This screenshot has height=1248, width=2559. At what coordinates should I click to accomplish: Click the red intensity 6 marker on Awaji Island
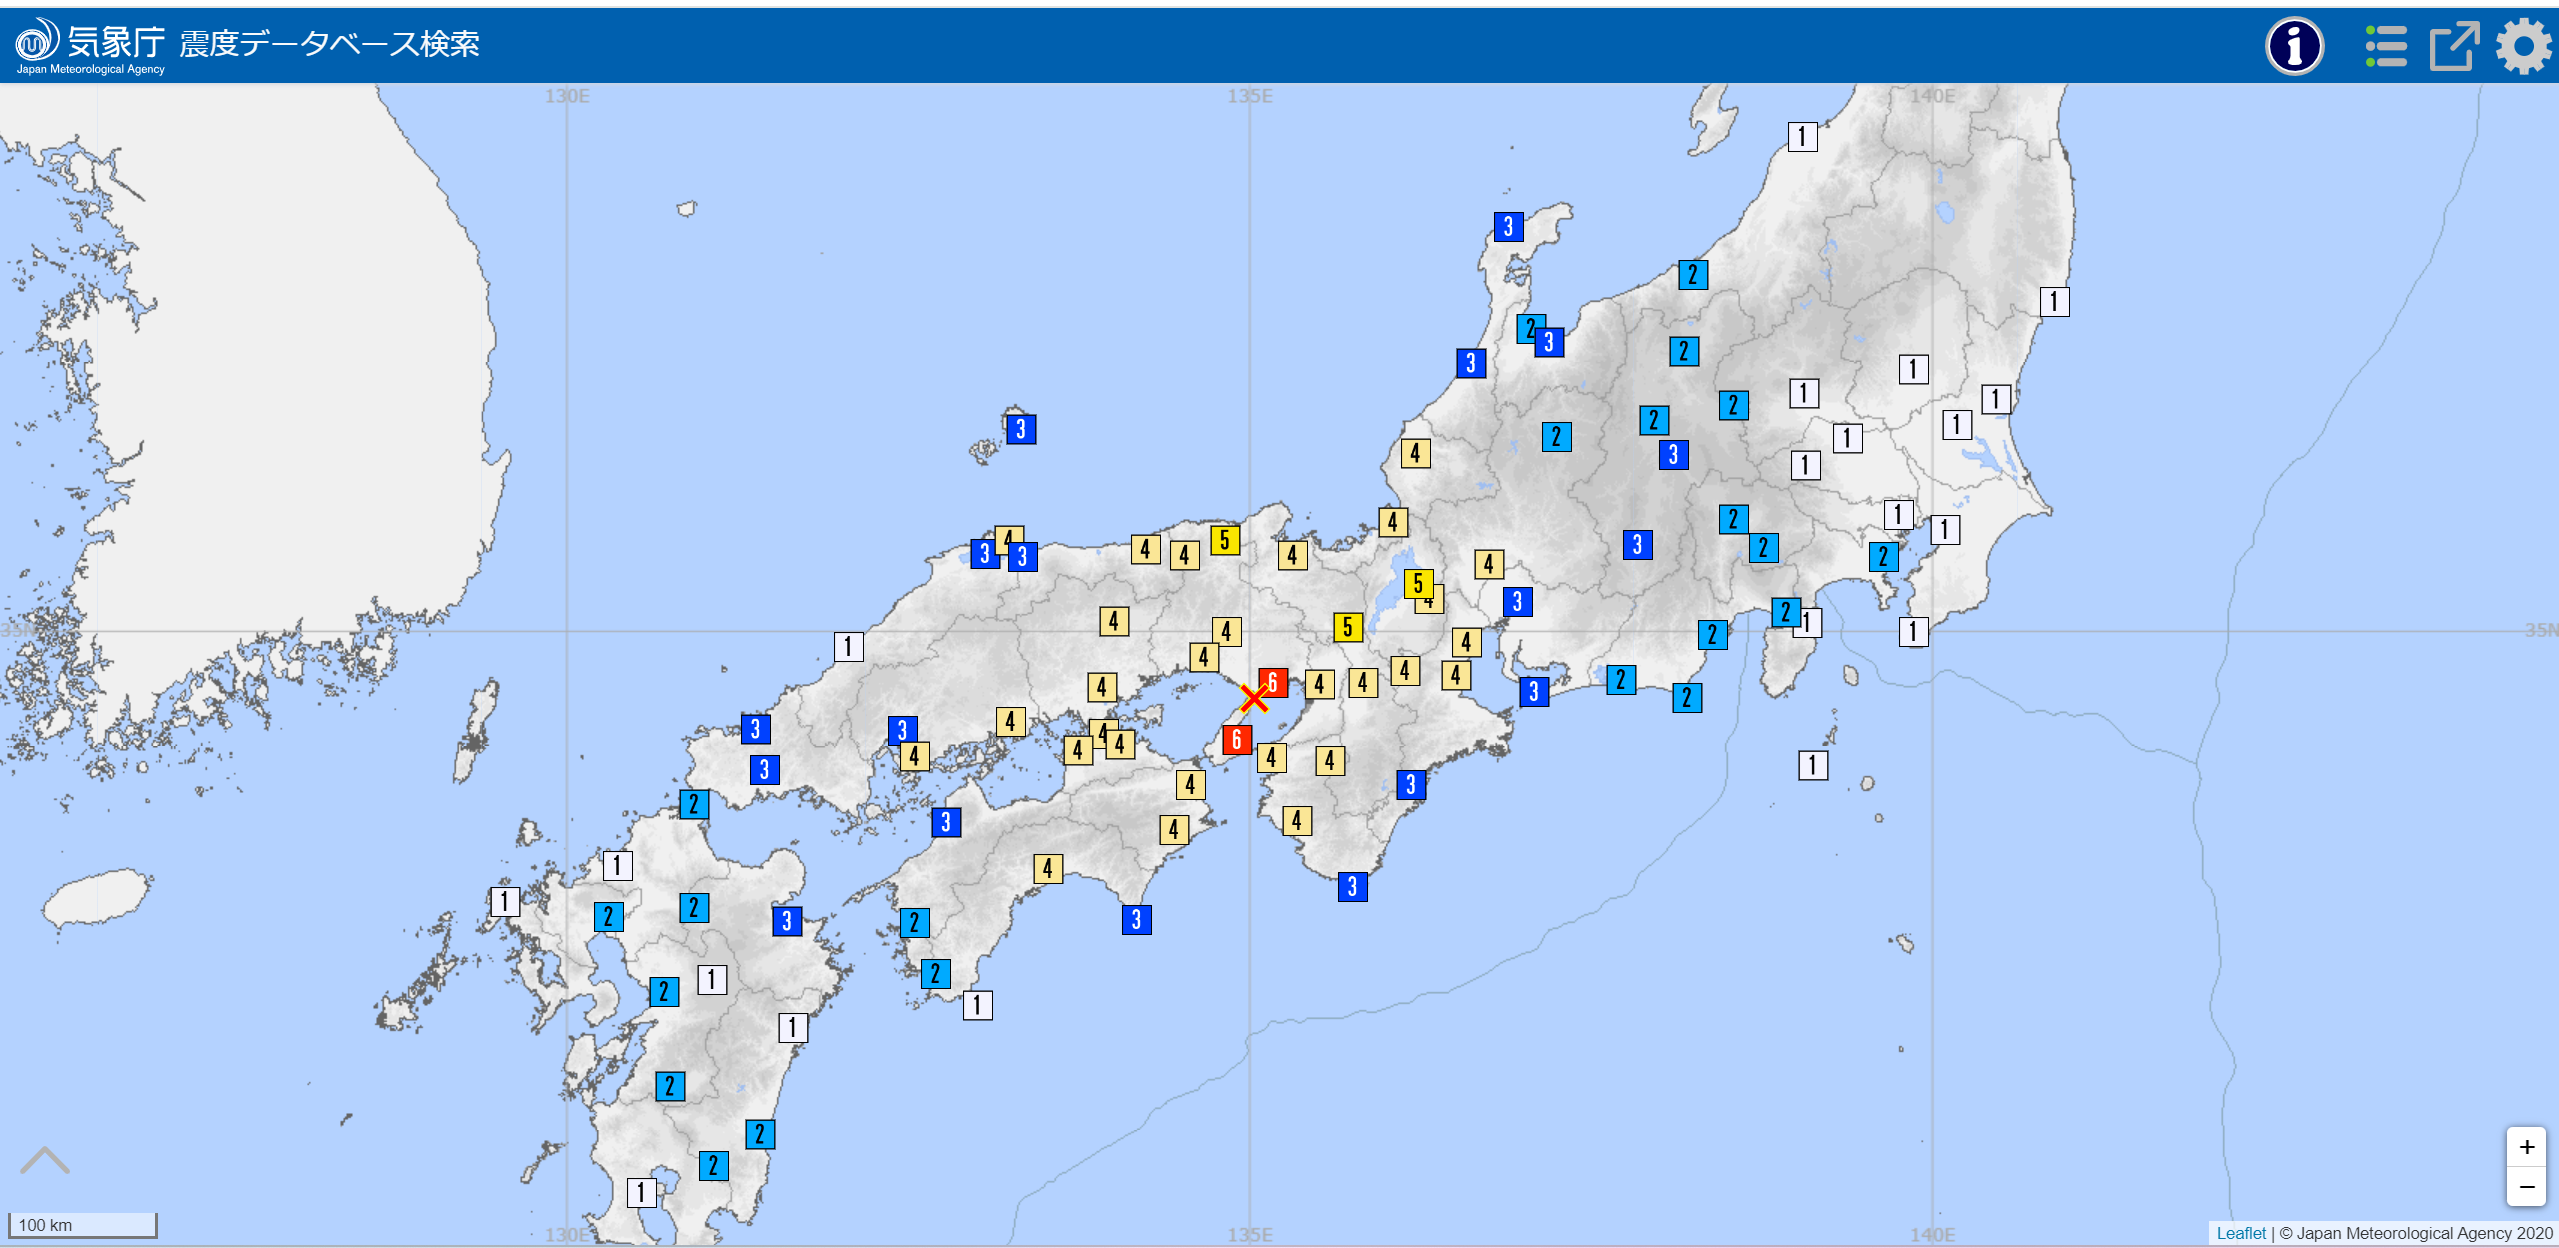click(1237, 739)
